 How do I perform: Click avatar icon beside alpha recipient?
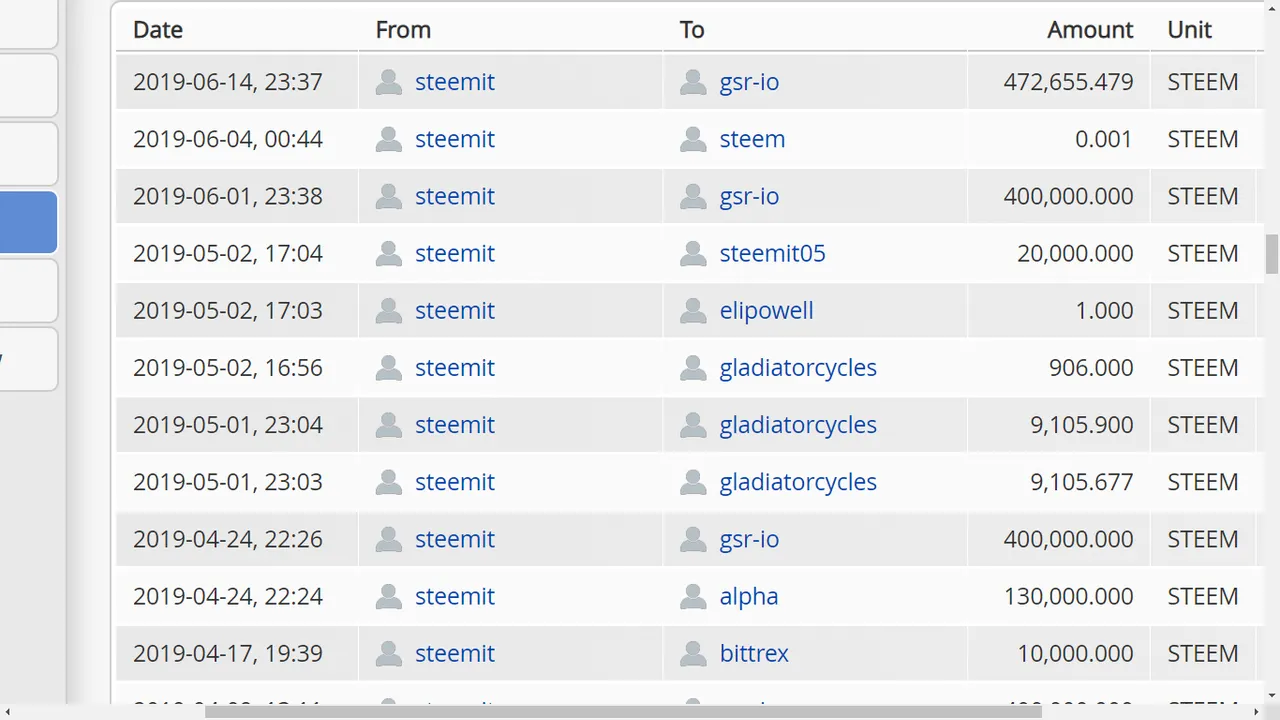click(693, 597)
